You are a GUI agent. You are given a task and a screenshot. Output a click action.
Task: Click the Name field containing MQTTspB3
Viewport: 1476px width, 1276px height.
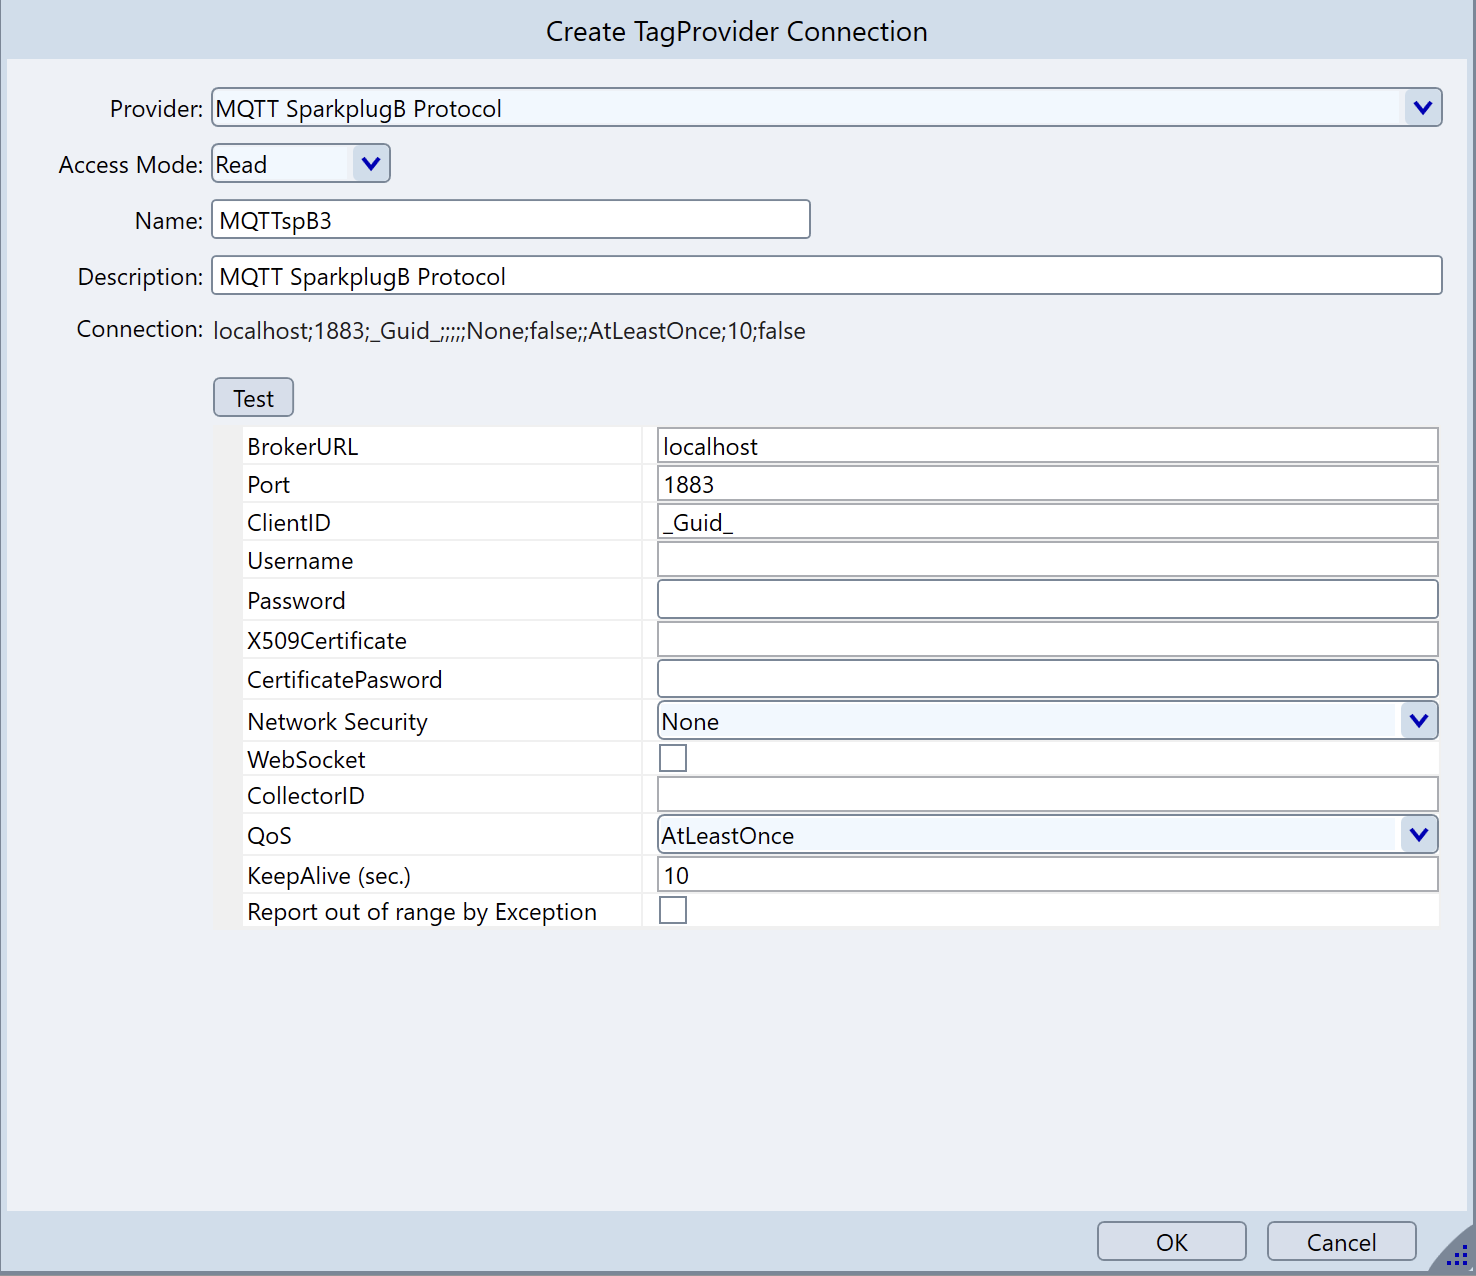(510, 220)
